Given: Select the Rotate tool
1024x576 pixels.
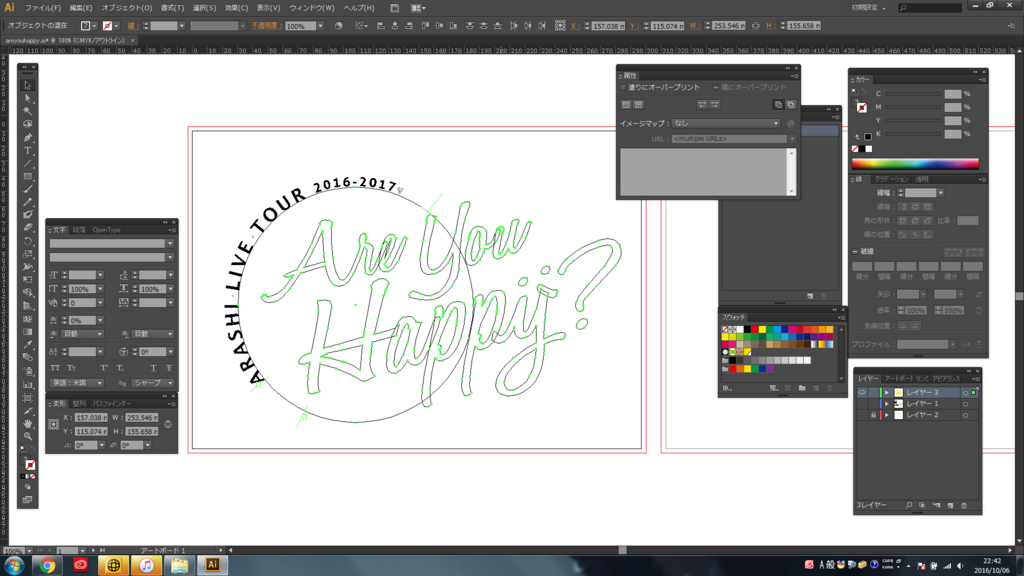Looking at the screenshot, I should [27, 241].
